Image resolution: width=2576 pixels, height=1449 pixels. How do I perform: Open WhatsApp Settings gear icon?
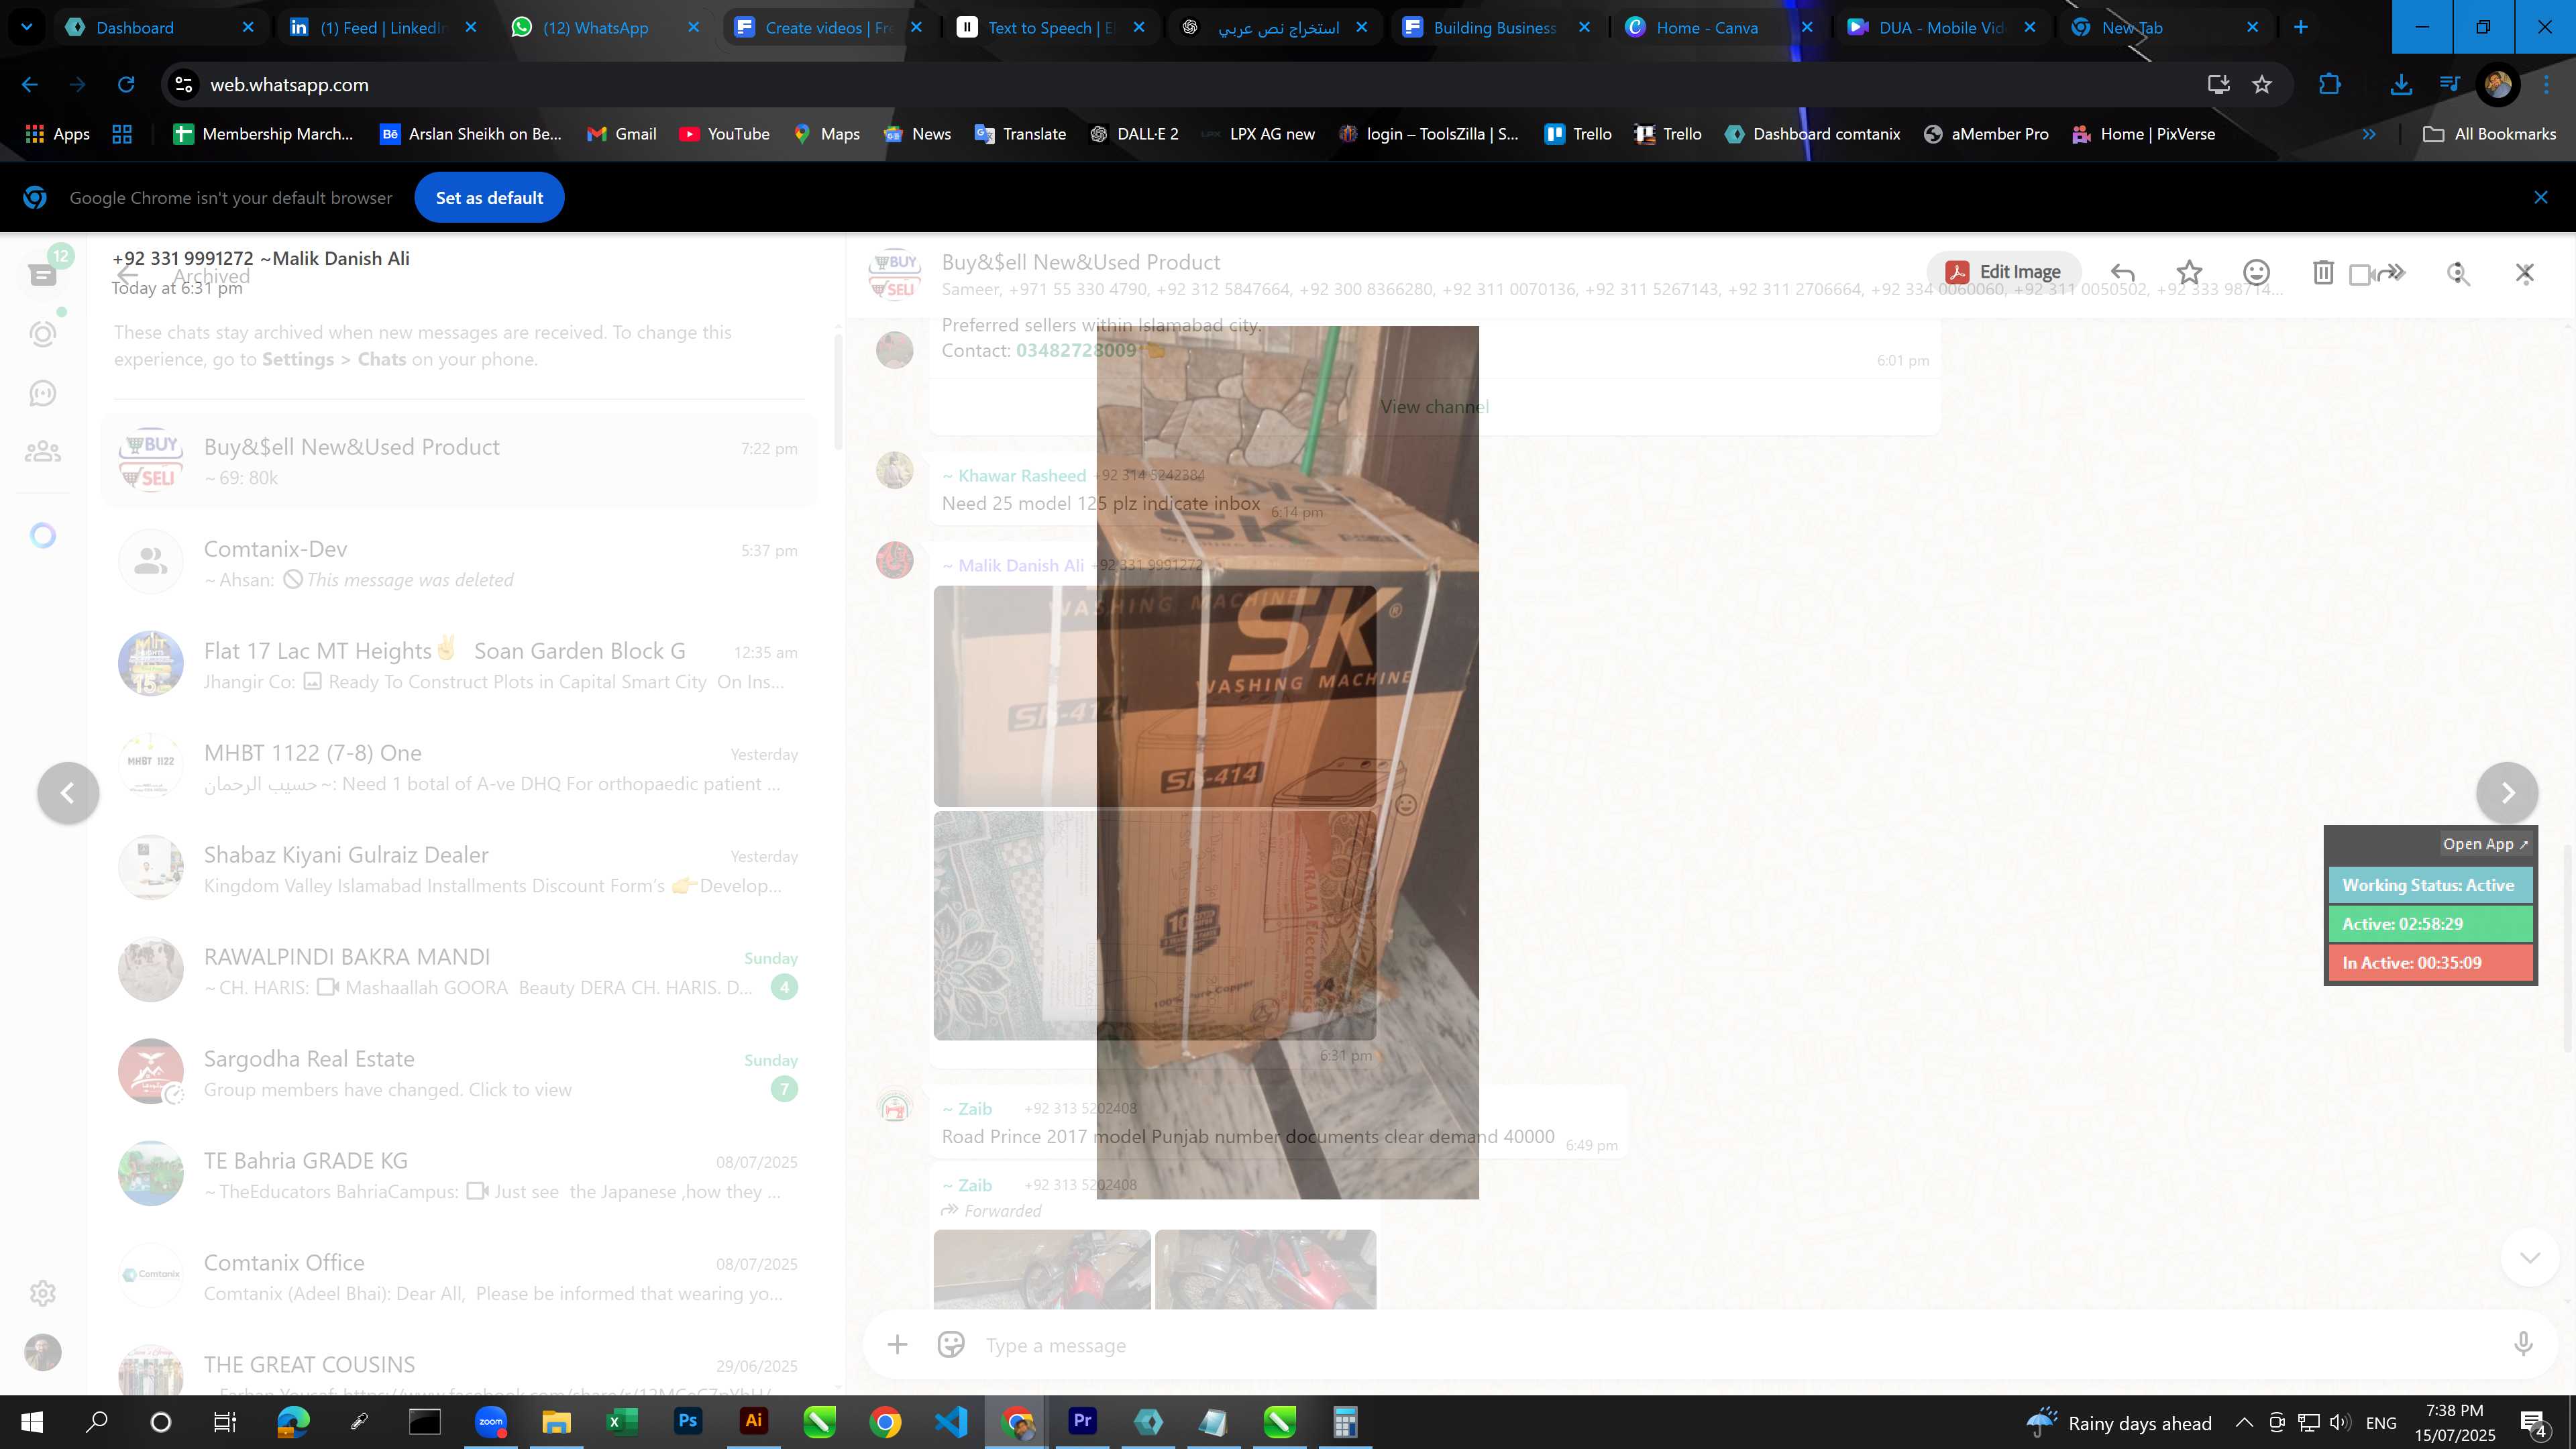[43, 1293]
